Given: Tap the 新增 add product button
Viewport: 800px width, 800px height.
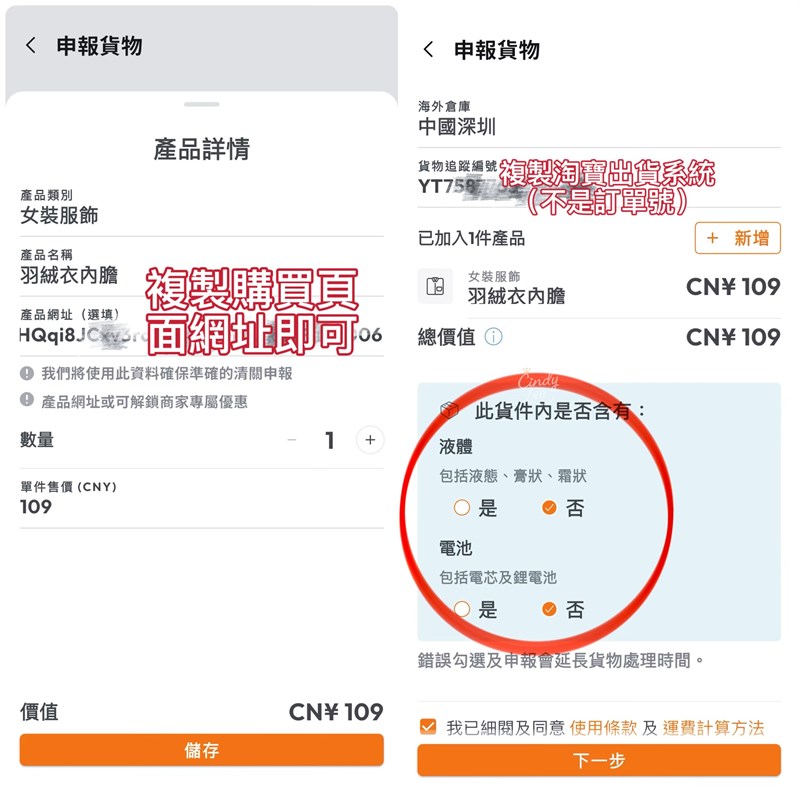Looking at the screenshot, I should click(x=738, y=238).
